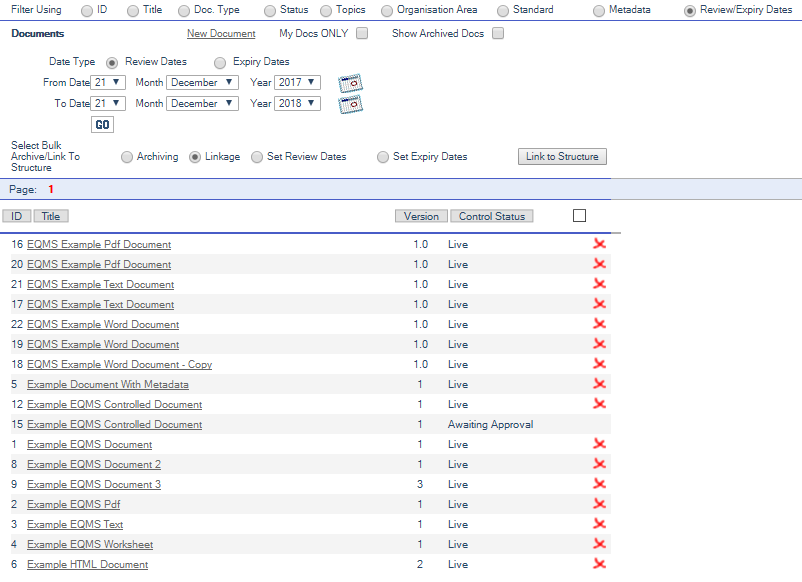The width and height of the screenshot is (802, 582).
Task: Sort by the Title column header
Action: tap(51, 216)
